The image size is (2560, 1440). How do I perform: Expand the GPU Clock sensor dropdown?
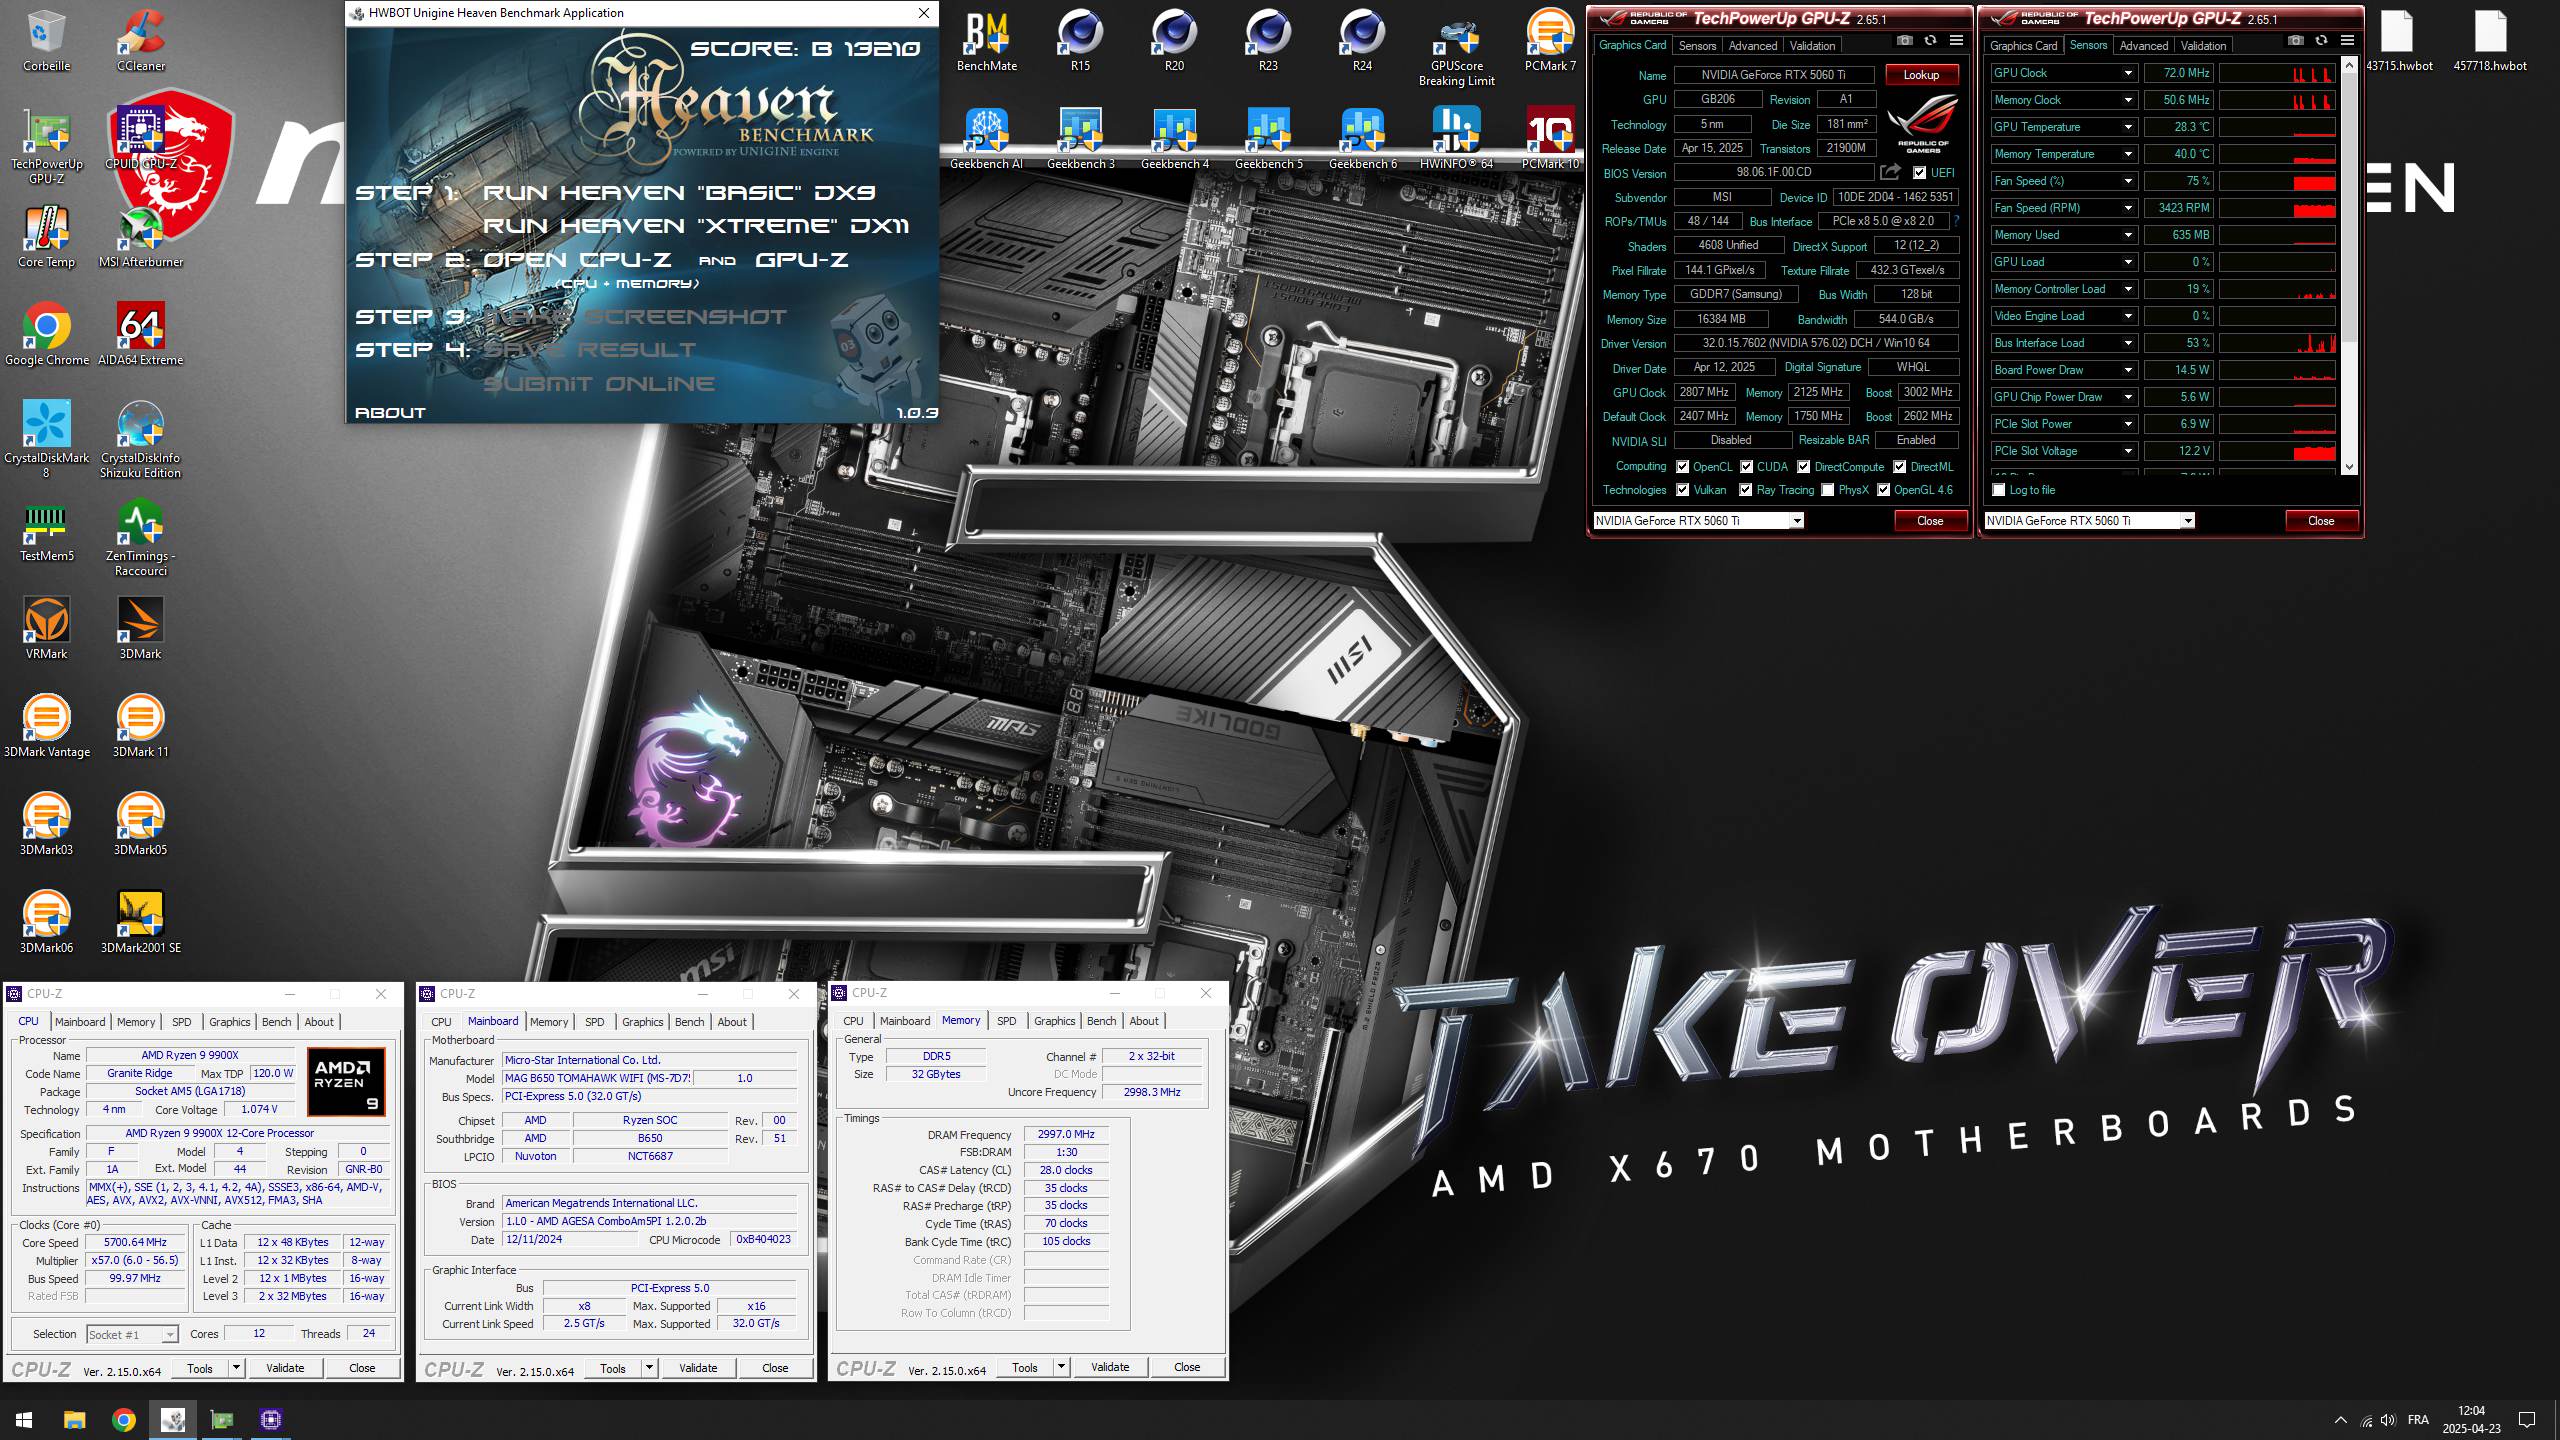(x=2128, y=73)
